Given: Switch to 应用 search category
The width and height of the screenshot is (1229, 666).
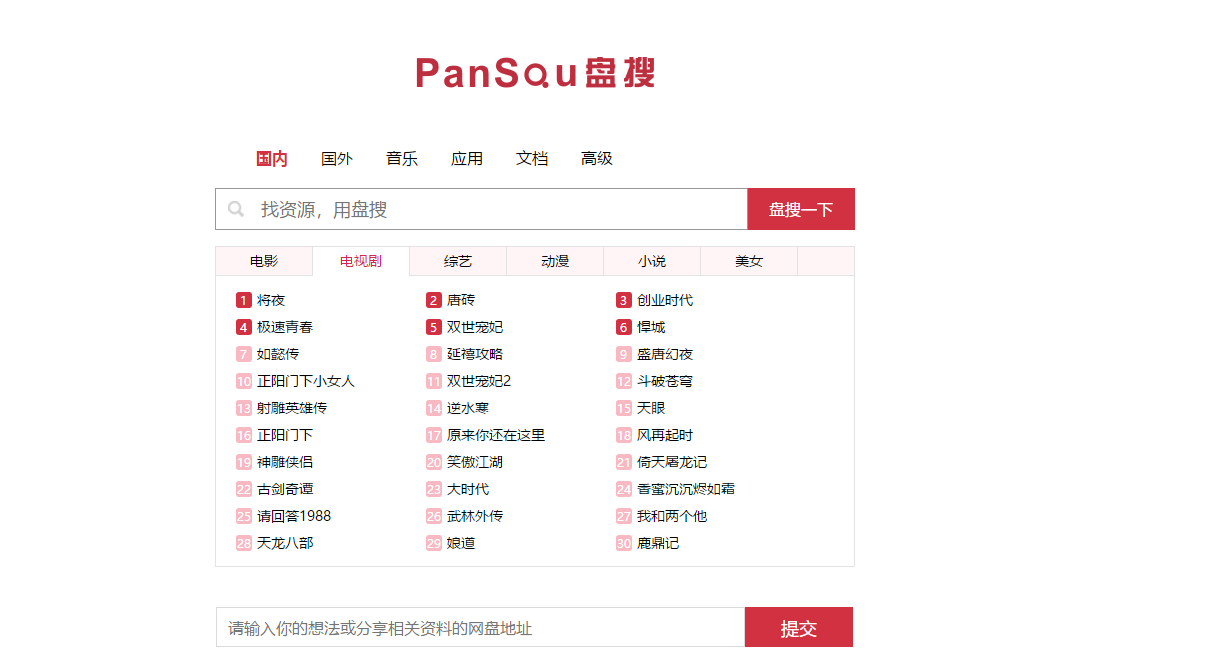Looking at the screenshot, I should (467, 159).
